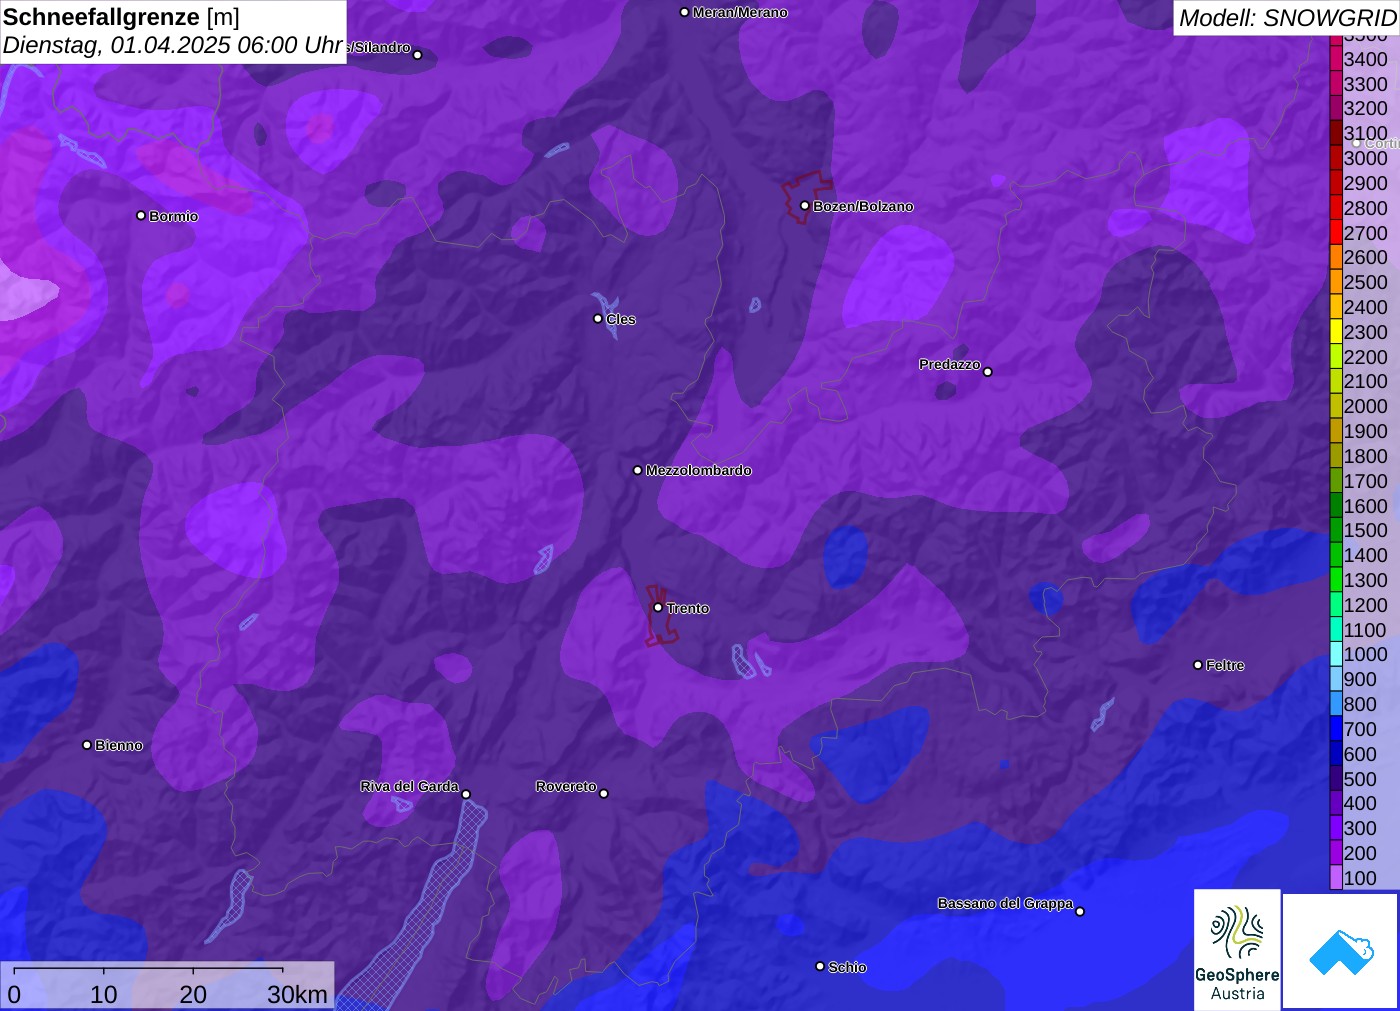Screen dimensions: 1400x1011
Task: Click the 'Schneefallgrenze [m]' title
Action: (121, 17)
